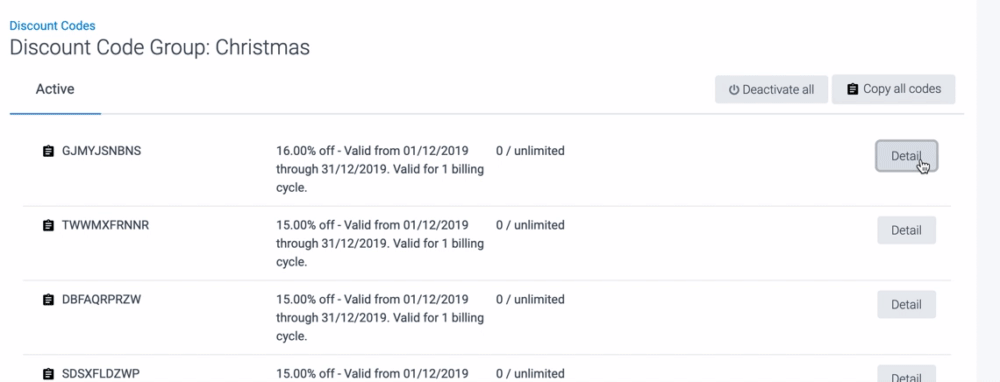Go back via Discount Codes breadcrumb
The width and height of the screenshot is (1000, 382).
click(52, 26)
